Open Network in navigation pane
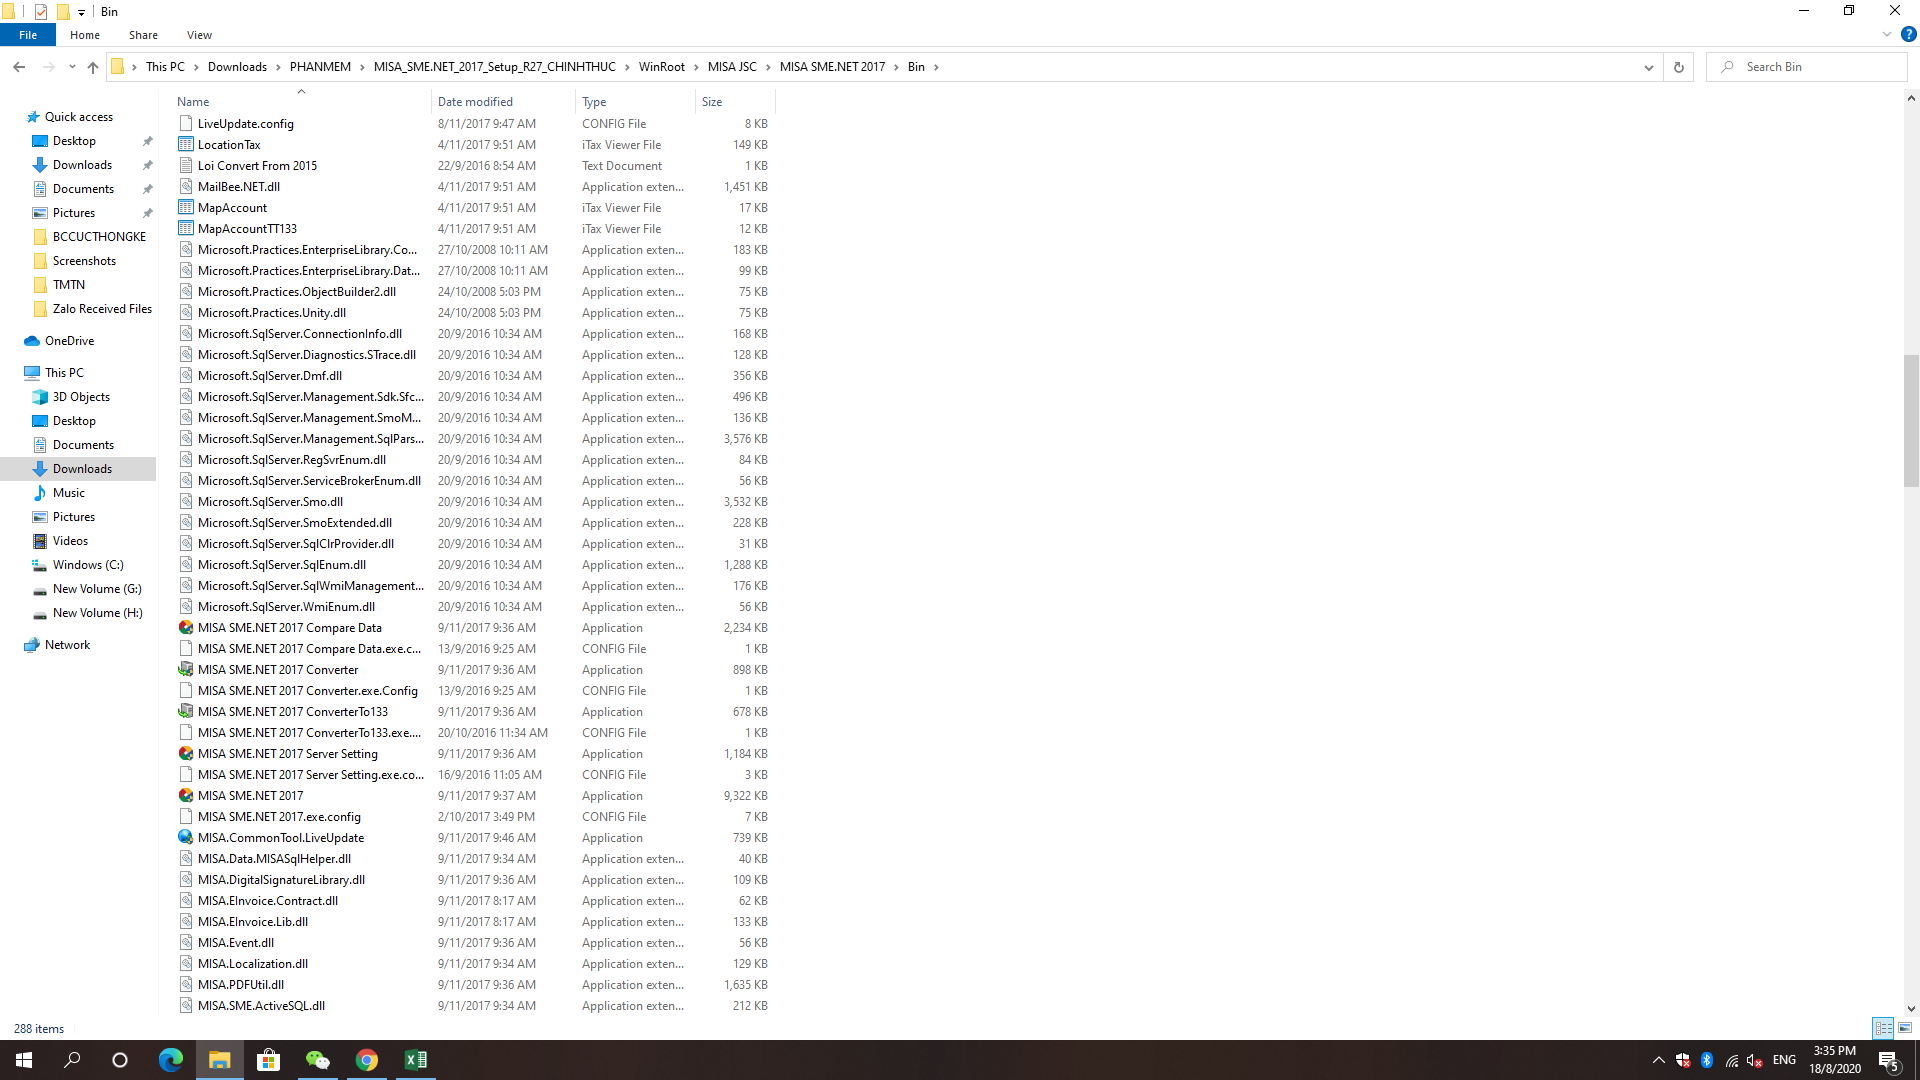 (67, 645)
